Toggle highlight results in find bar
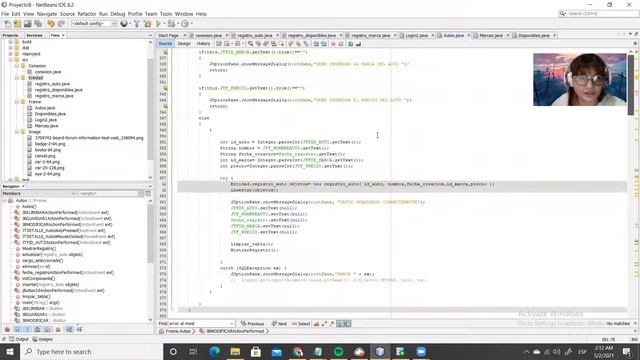This screenshot has width=640, height=360. (x=340, y=324)
